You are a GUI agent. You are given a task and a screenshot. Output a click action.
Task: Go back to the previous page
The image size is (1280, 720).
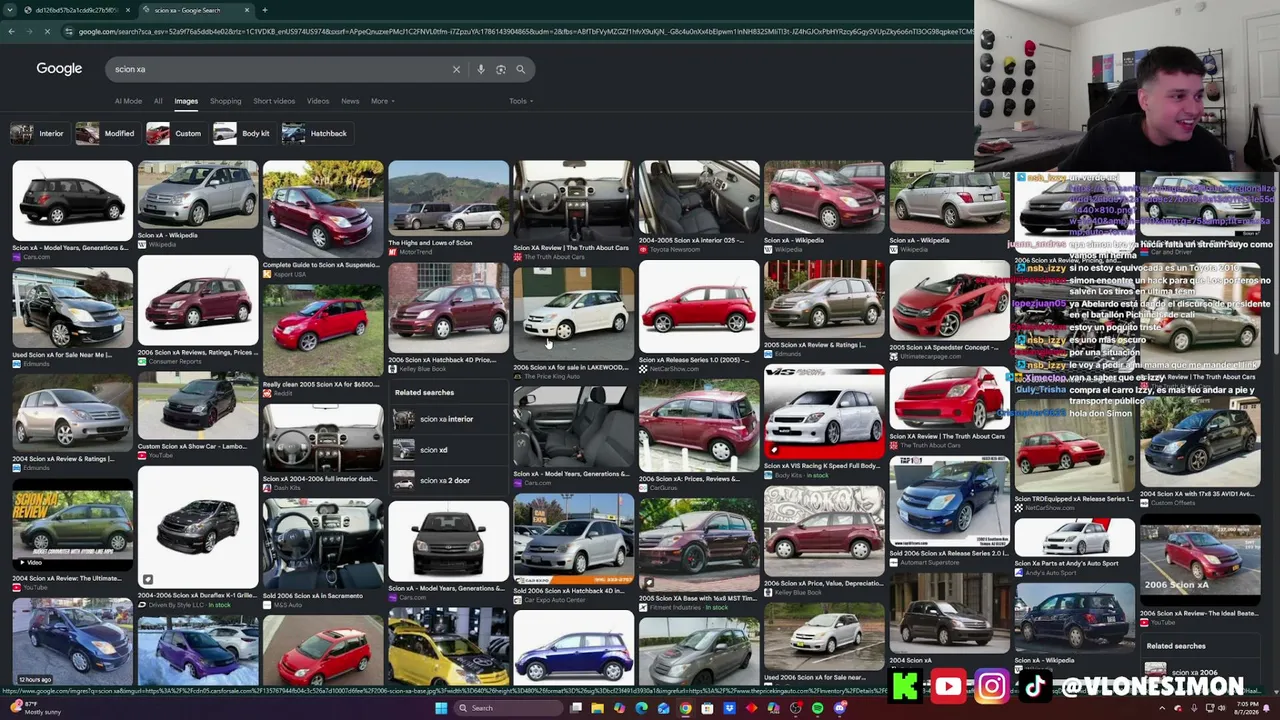tap(11, 32)
